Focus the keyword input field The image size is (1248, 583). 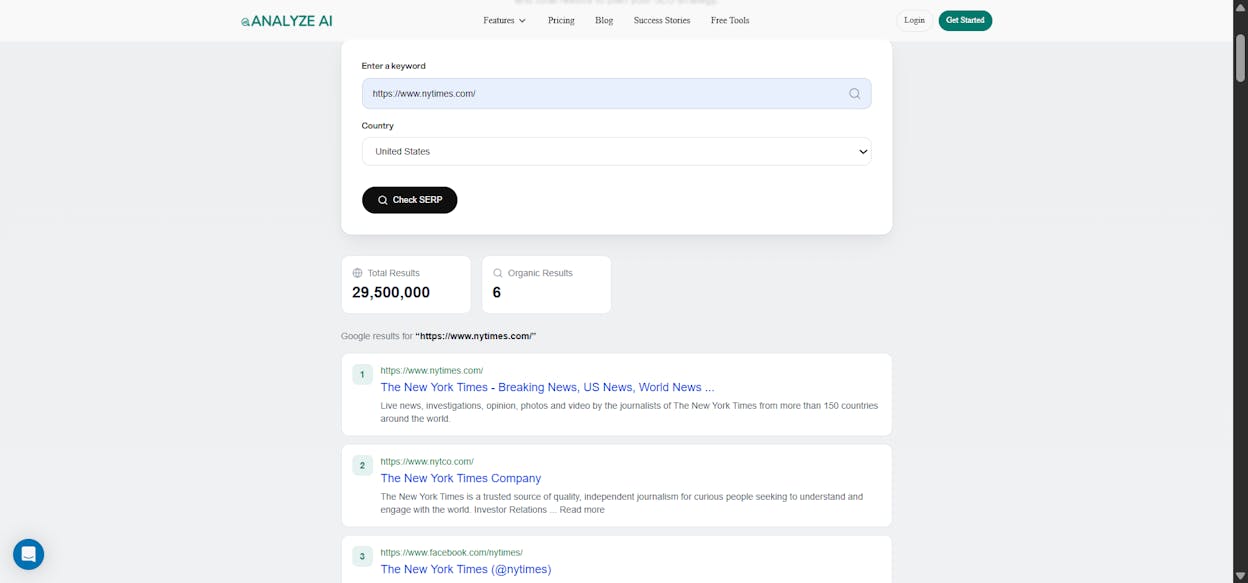(616, 93)
